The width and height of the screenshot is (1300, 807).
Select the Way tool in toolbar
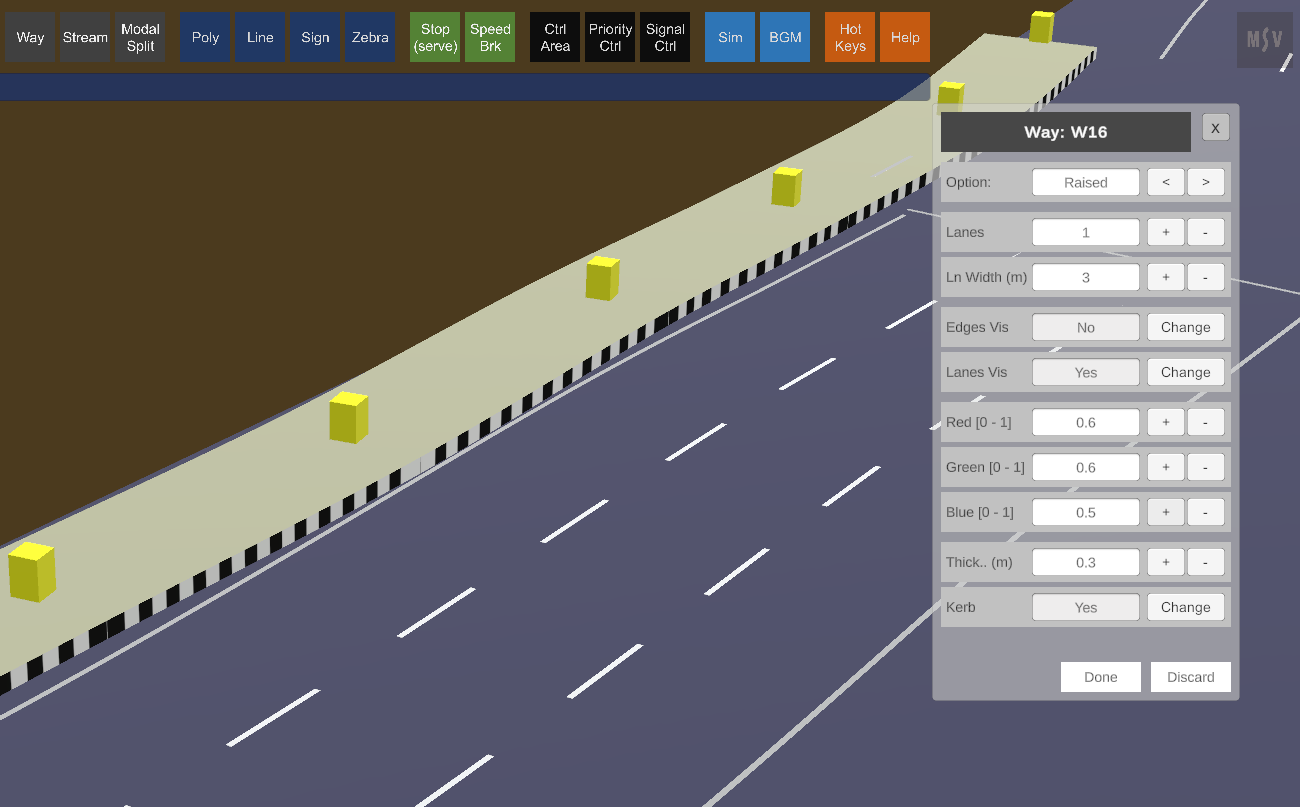pyautogui.click(x=30, y=38)
